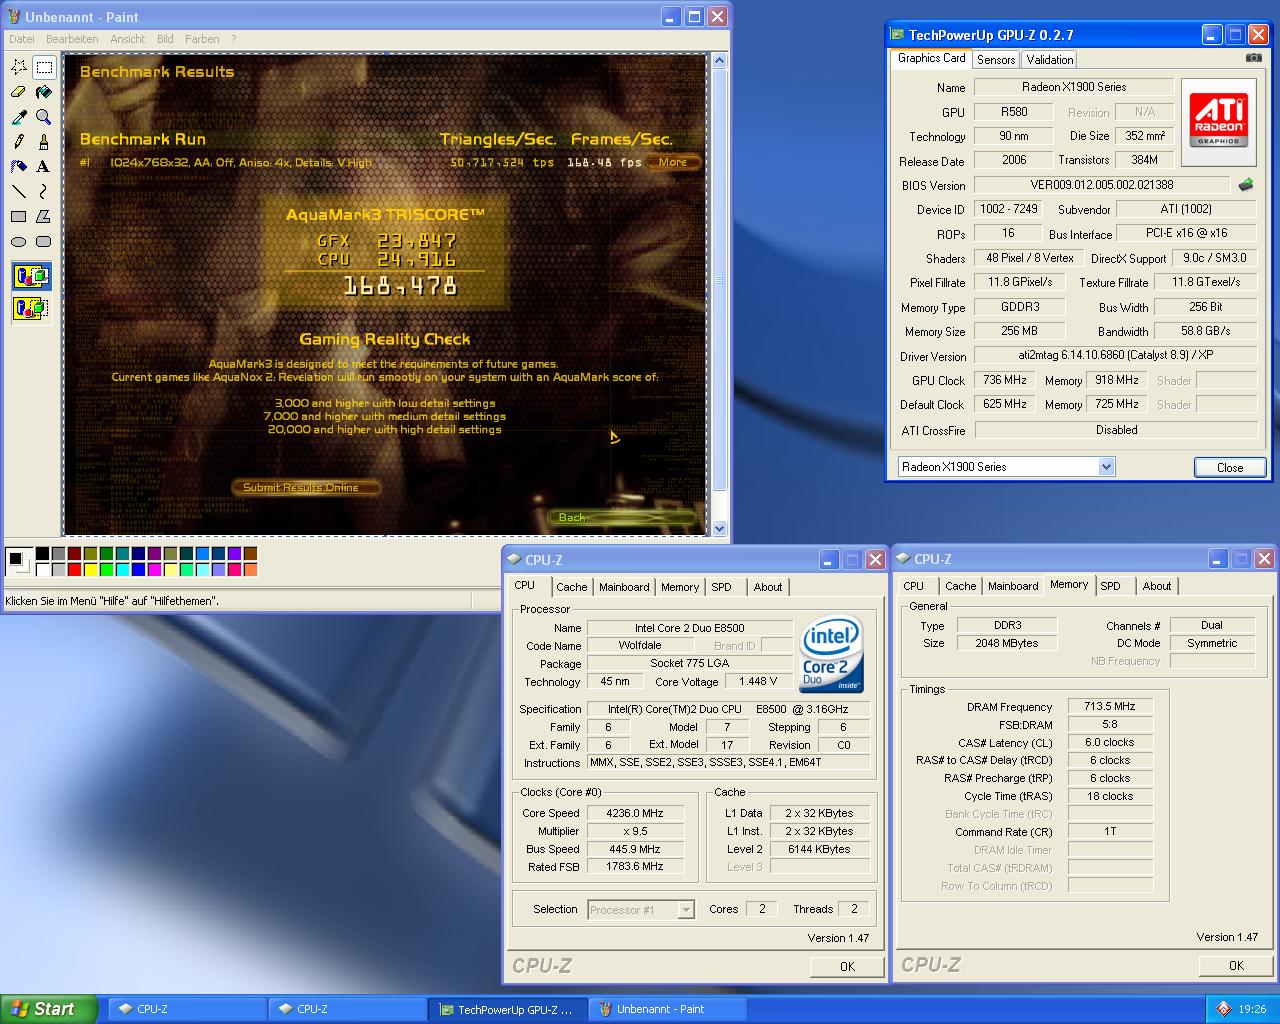Open the Processor #1 selection dropdown
Screen dimensions: 1280x1024
(x=686, y=909)
